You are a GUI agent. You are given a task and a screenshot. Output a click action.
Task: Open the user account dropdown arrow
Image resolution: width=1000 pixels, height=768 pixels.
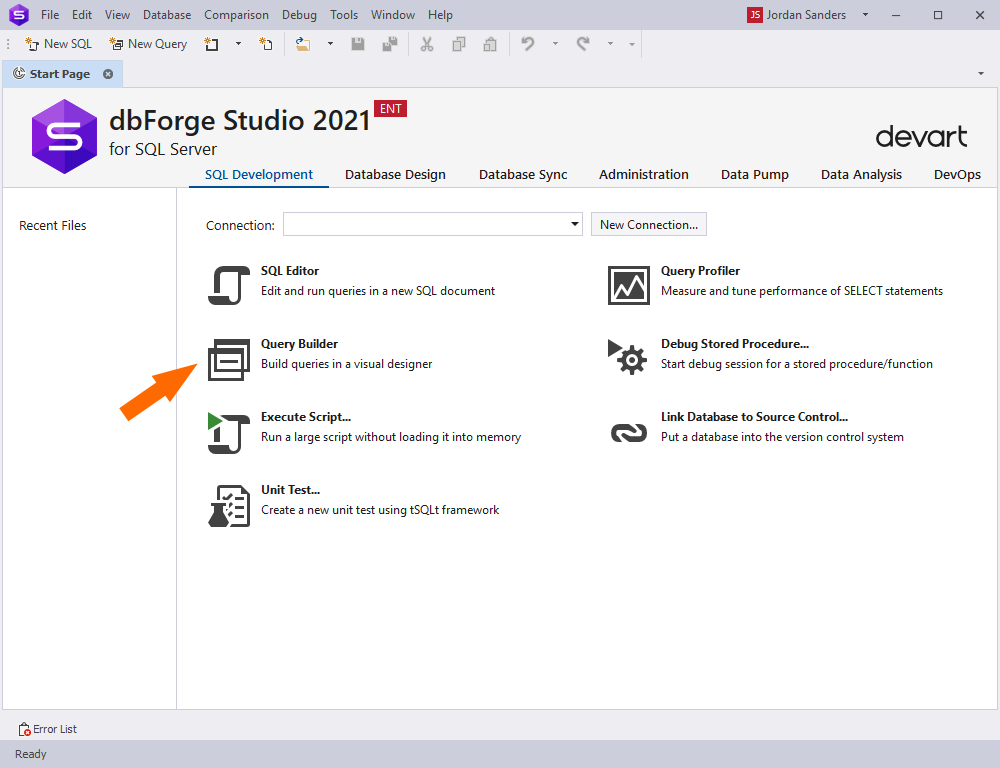pyautogui.click(x=865, y=15)
